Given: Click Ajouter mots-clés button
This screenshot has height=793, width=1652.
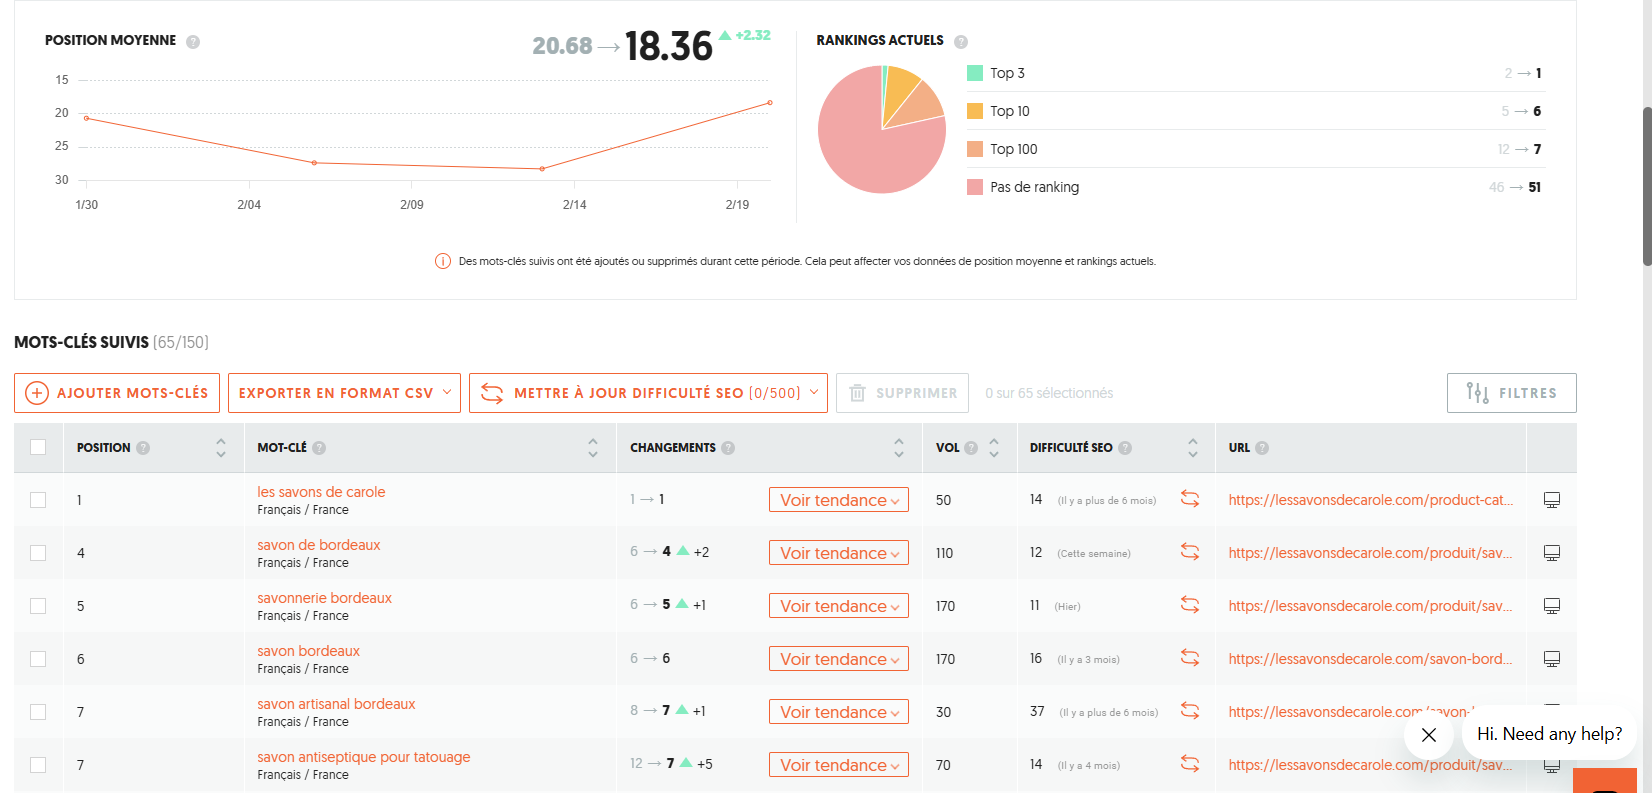Looking at the screenshot, I should (x=117, y=393).
